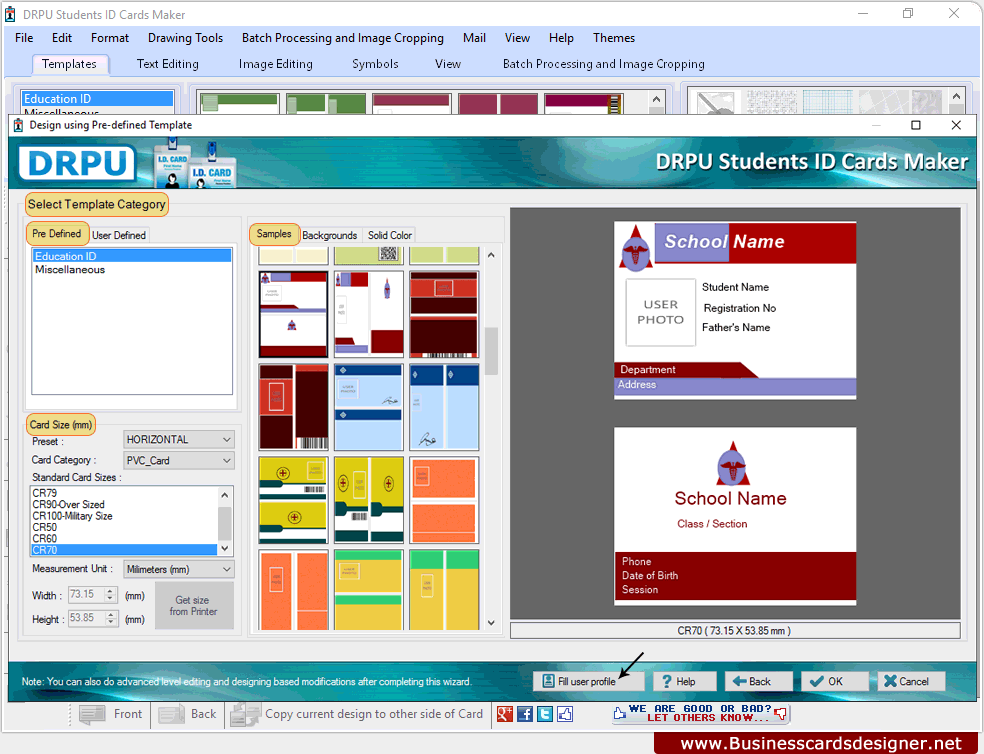Viewport: 984px width, 754px height.
Task: Click the USER PHOTO placeholder on card preview
Action: 660,312
